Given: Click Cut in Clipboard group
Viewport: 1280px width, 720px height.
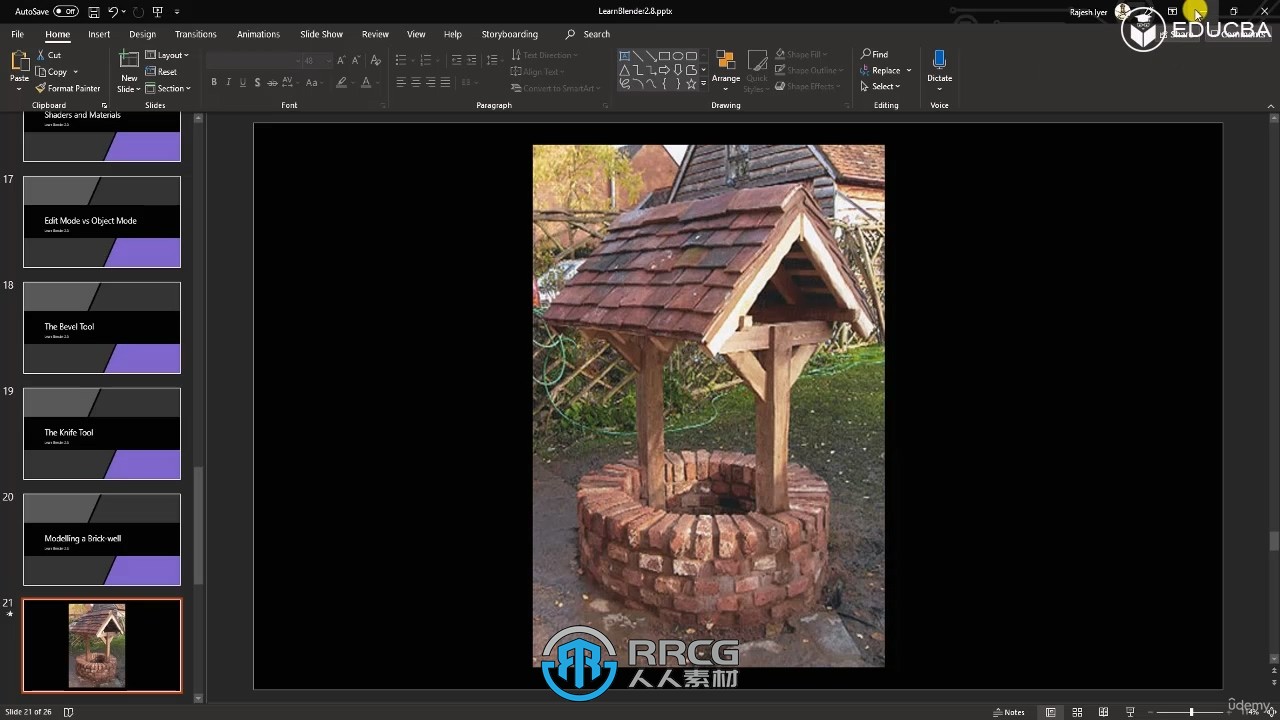Looking at the screenshot, I should (49, 55).
